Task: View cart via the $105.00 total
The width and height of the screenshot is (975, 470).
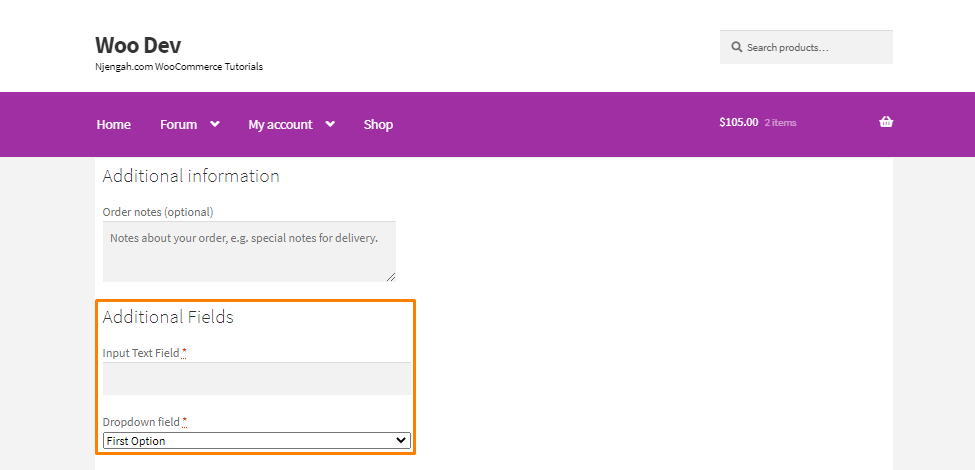Action: 739,122
